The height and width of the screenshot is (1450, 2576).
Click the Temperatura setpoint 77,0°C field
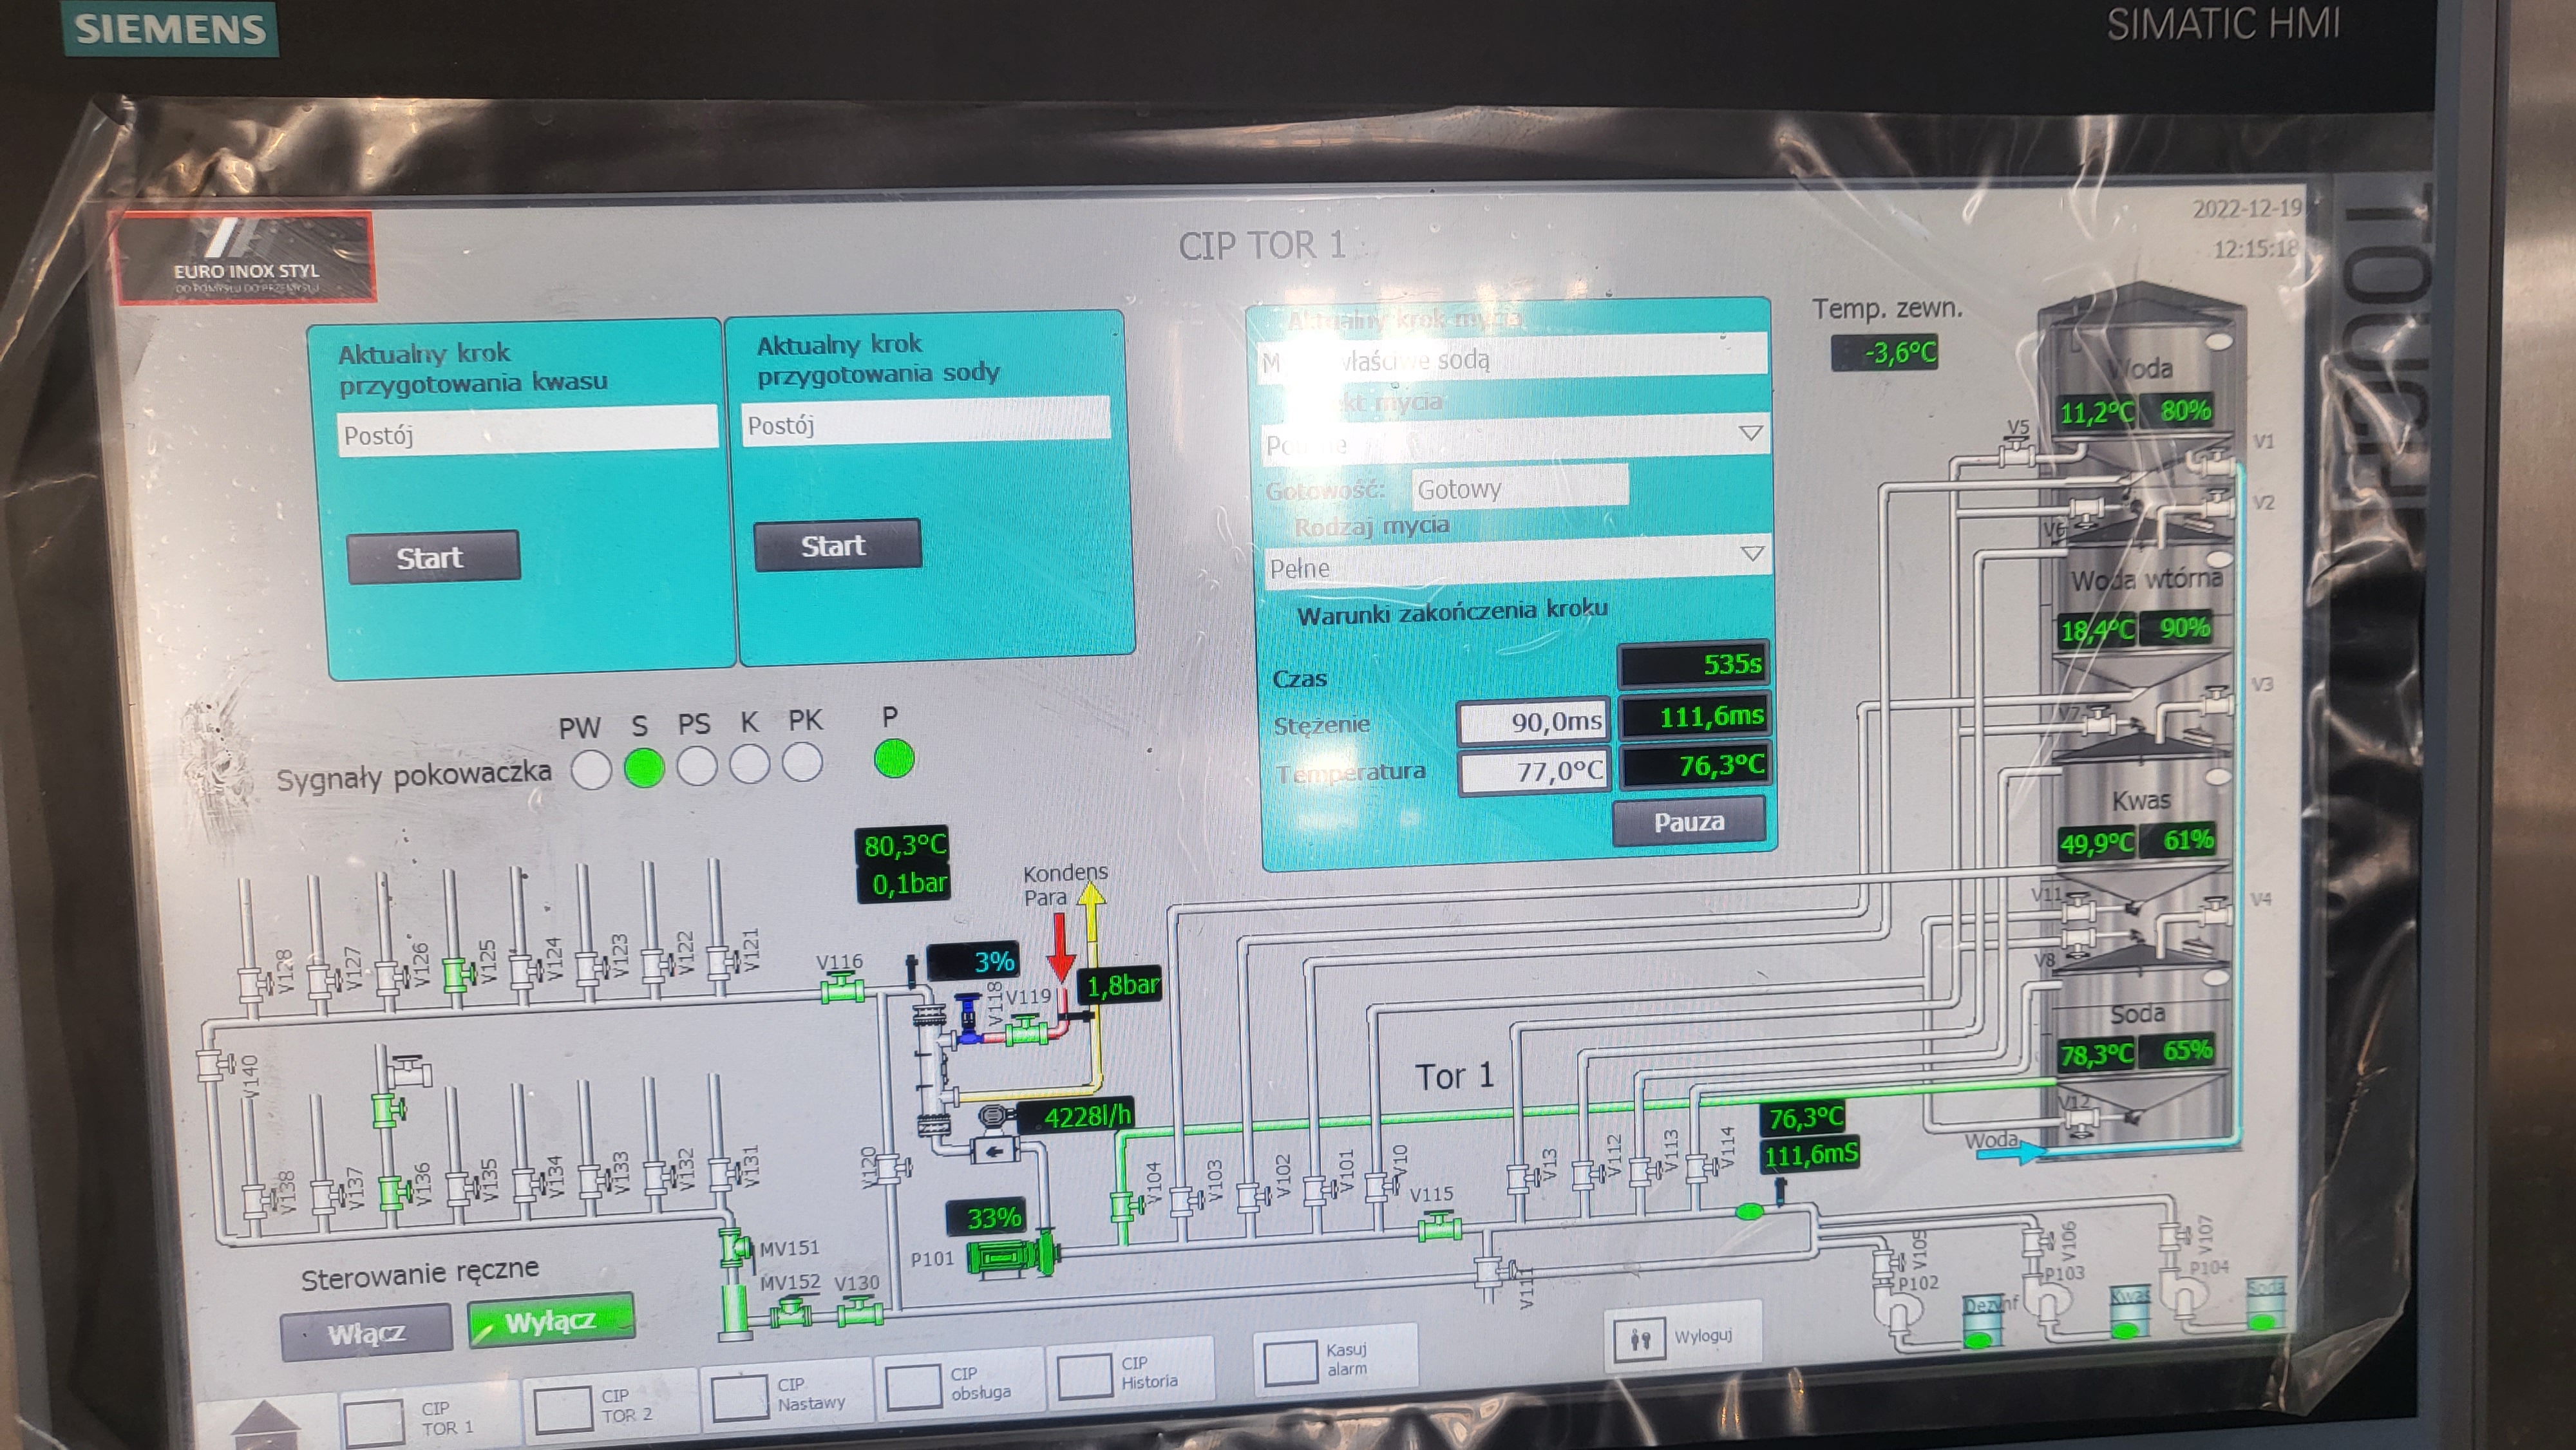point(1533,770)
